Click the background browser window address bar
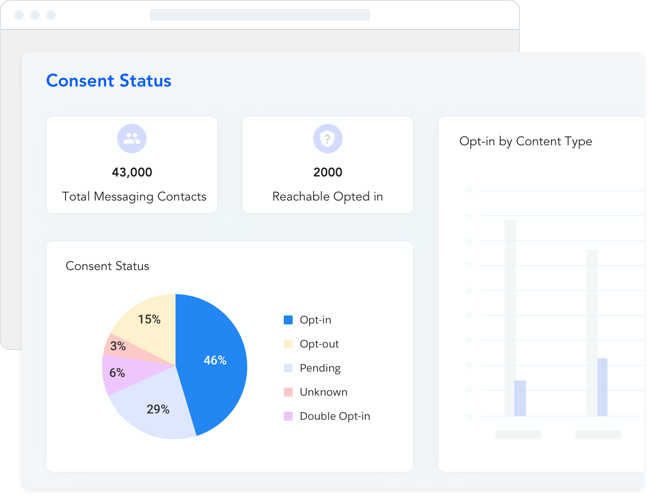The image size is (648, 495). tap(260, 15)
